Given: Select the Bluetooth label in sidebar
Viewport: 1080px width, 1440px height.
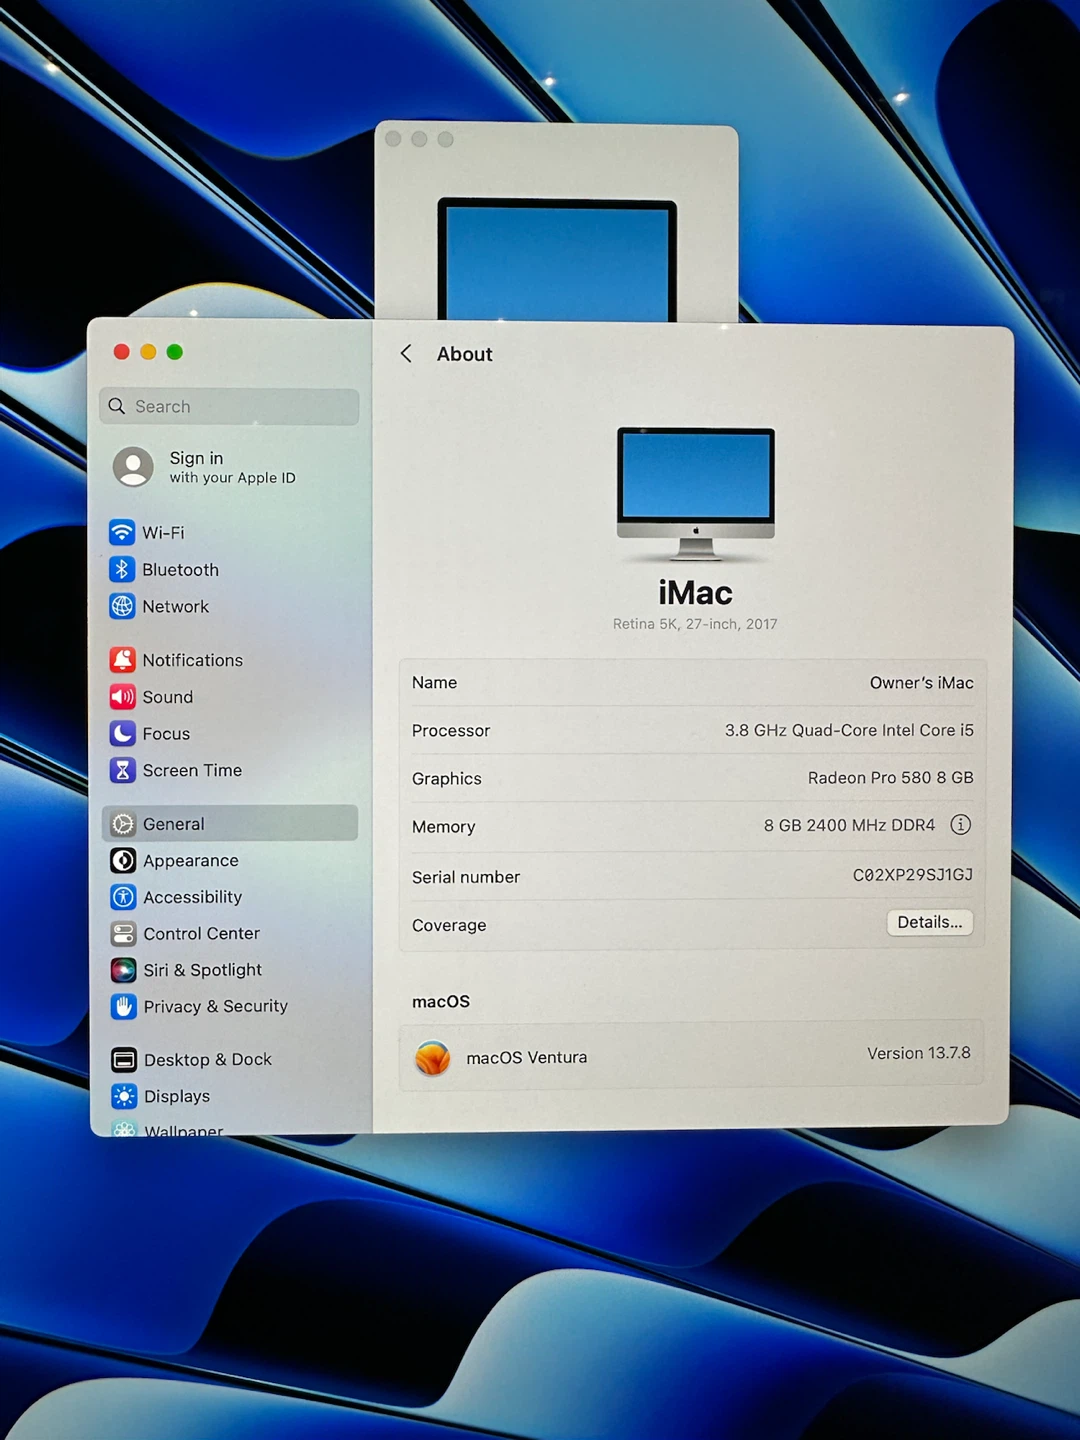Looking at the screenshot, I should tap(180, 570).
